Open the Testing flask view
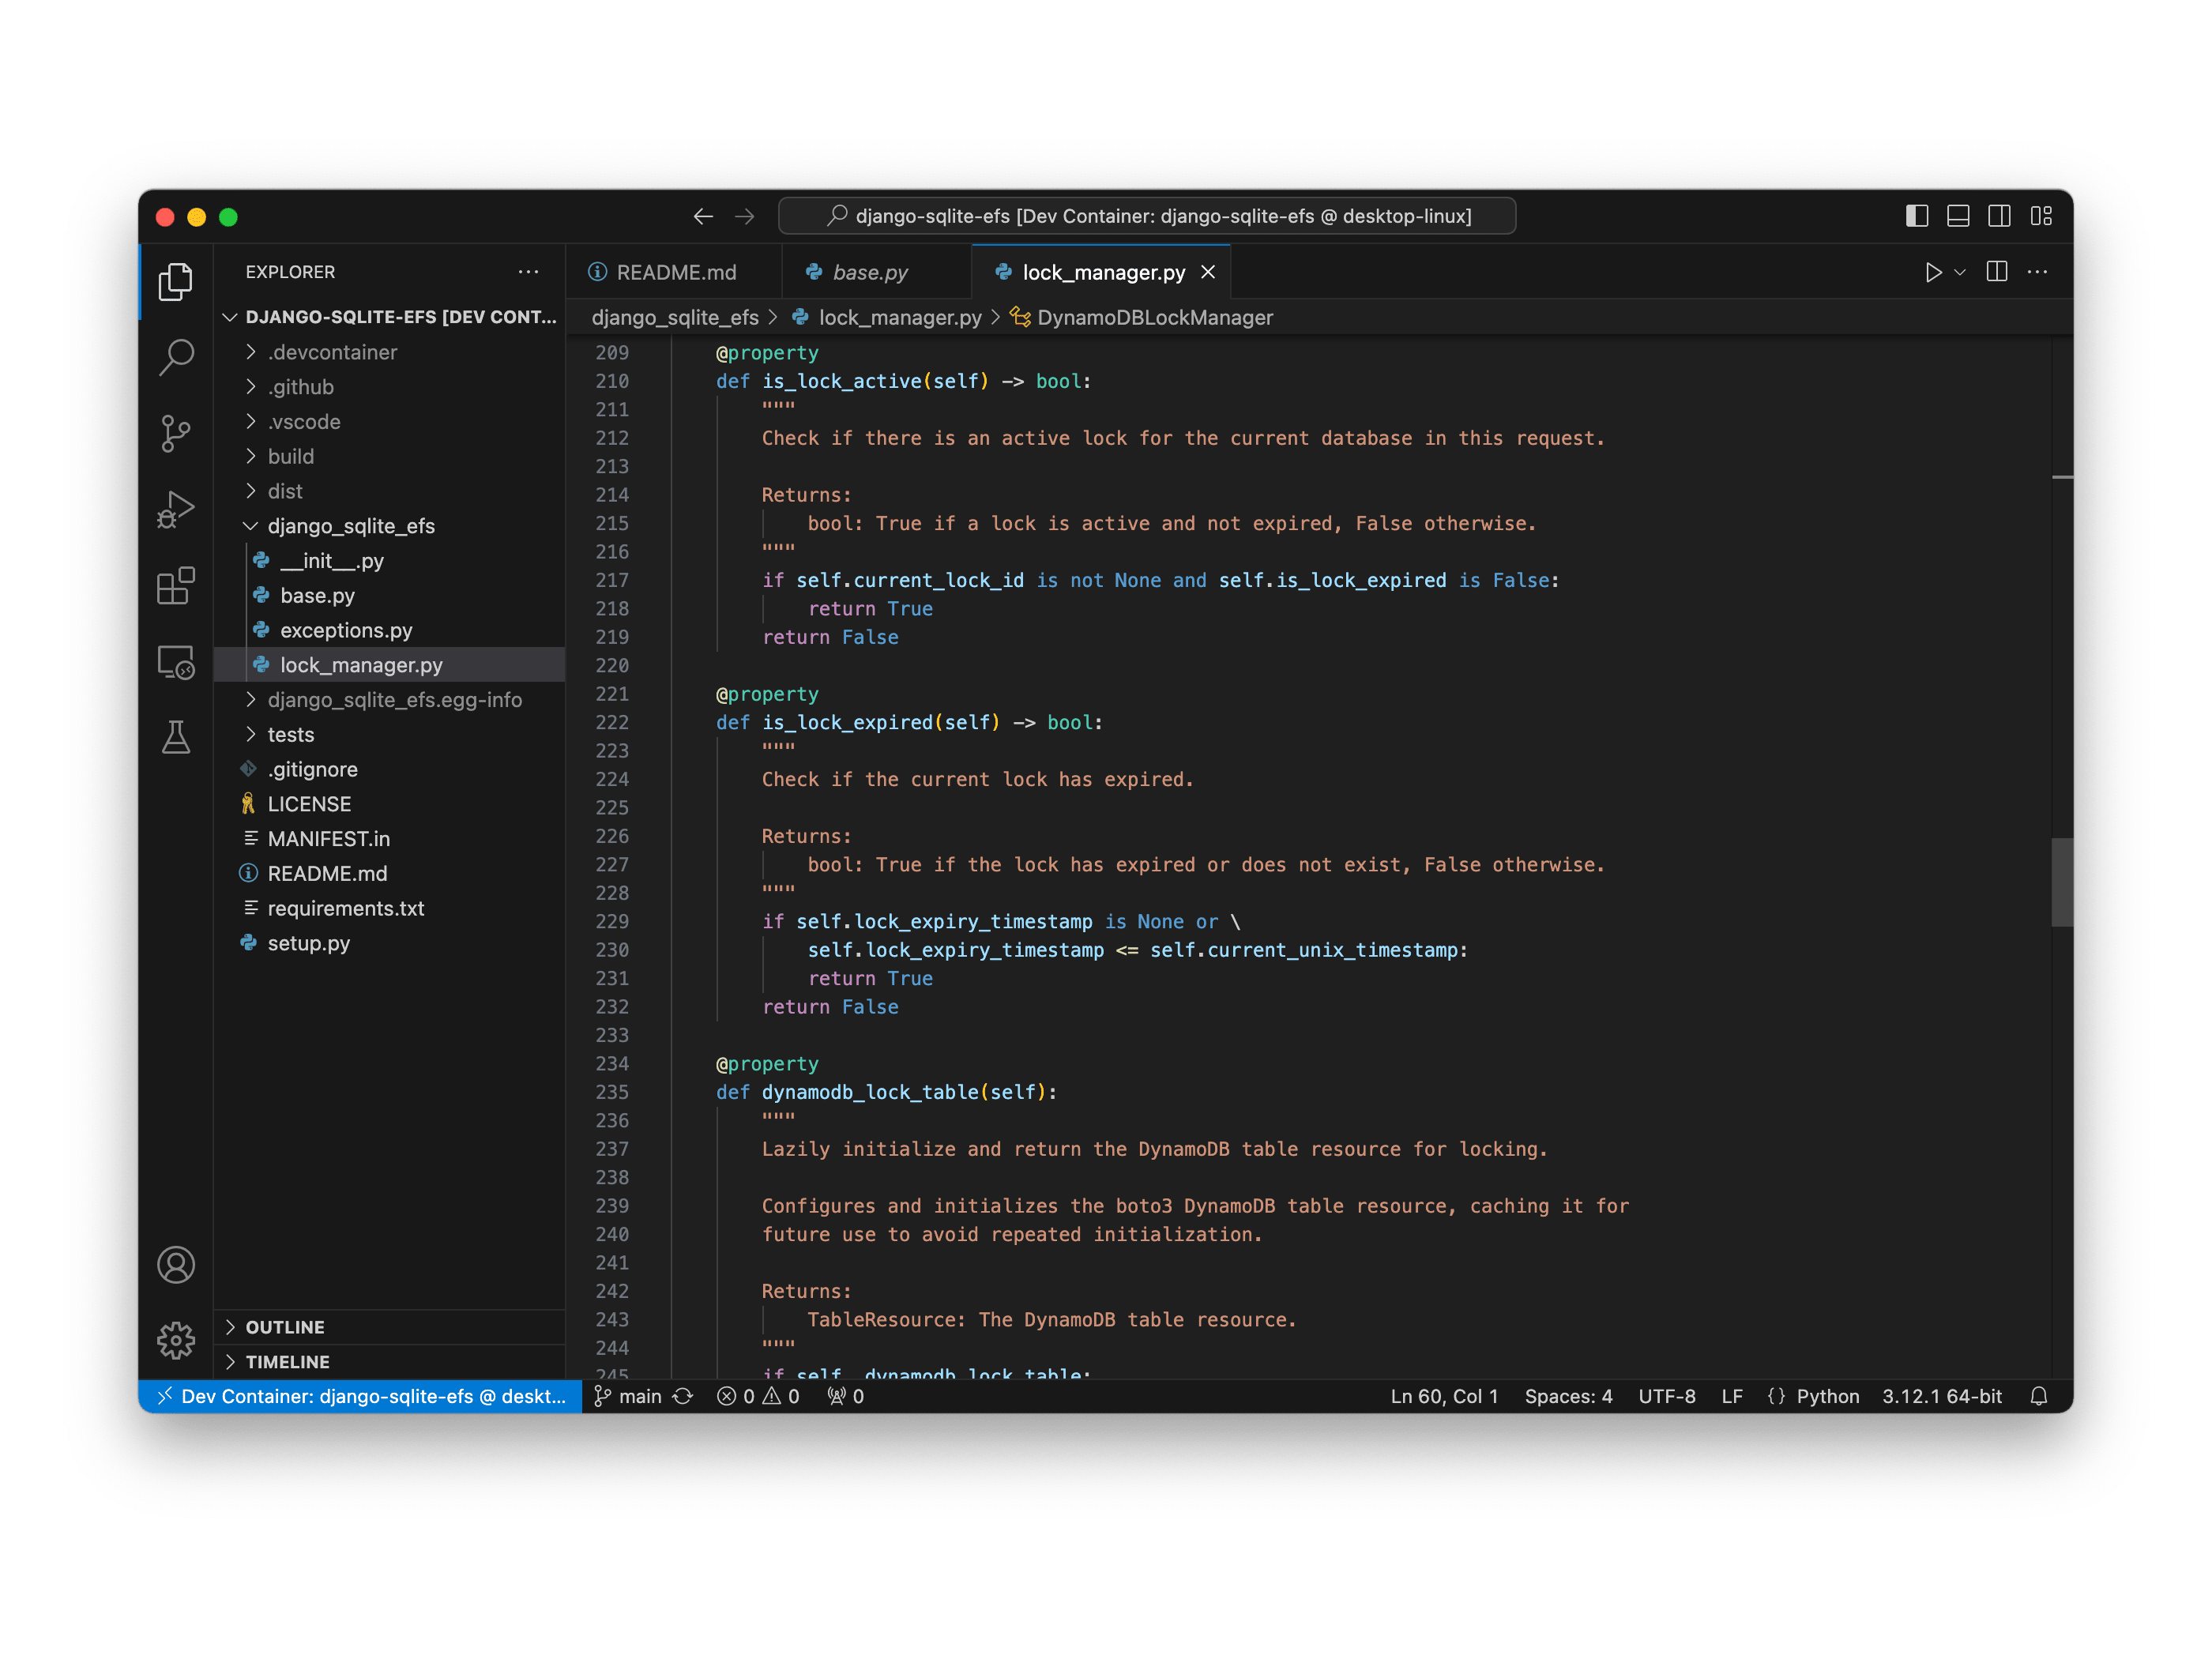 pyautogui.click(x=176, y=738)
